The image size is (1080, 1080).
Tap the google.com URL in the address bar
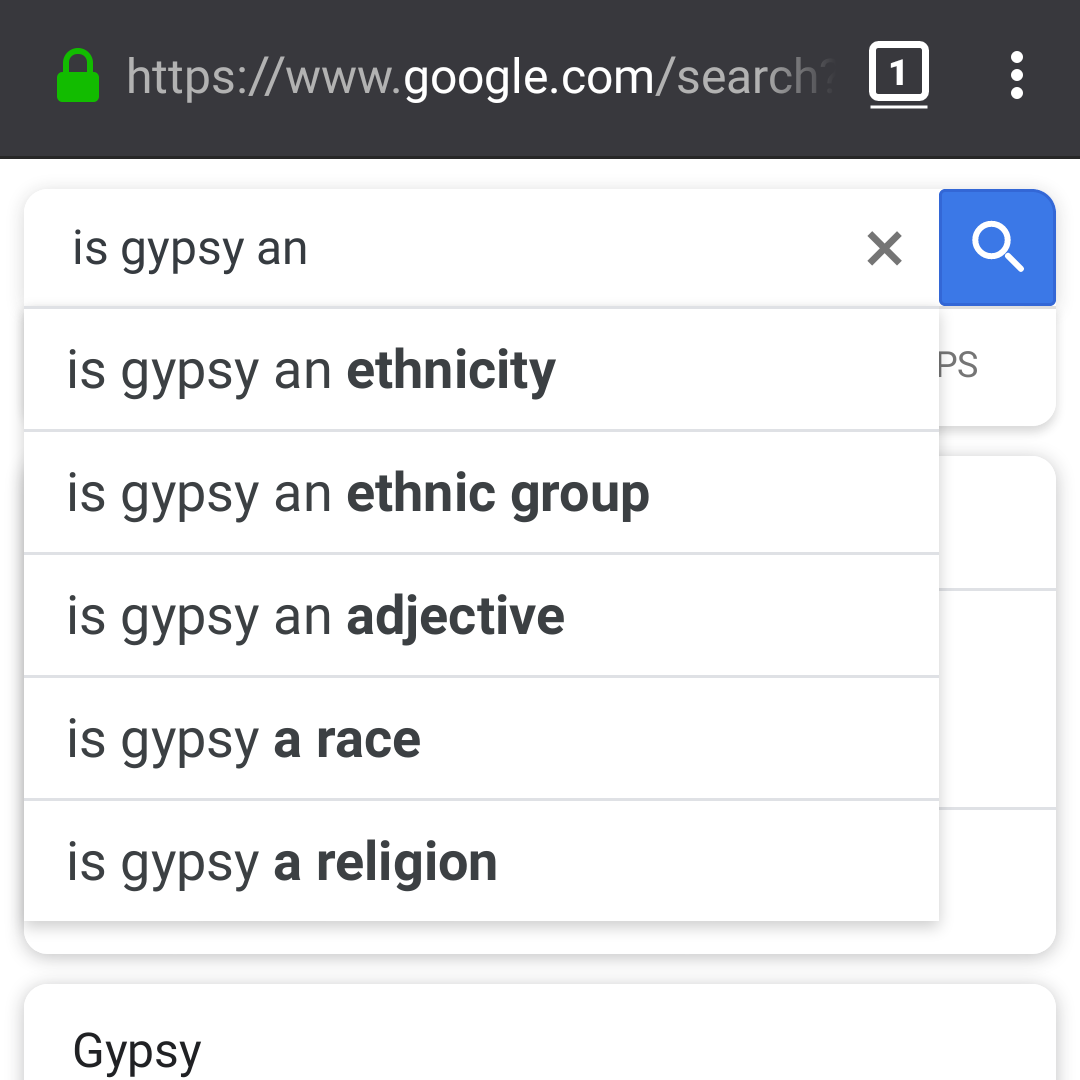tap(480, 77)
